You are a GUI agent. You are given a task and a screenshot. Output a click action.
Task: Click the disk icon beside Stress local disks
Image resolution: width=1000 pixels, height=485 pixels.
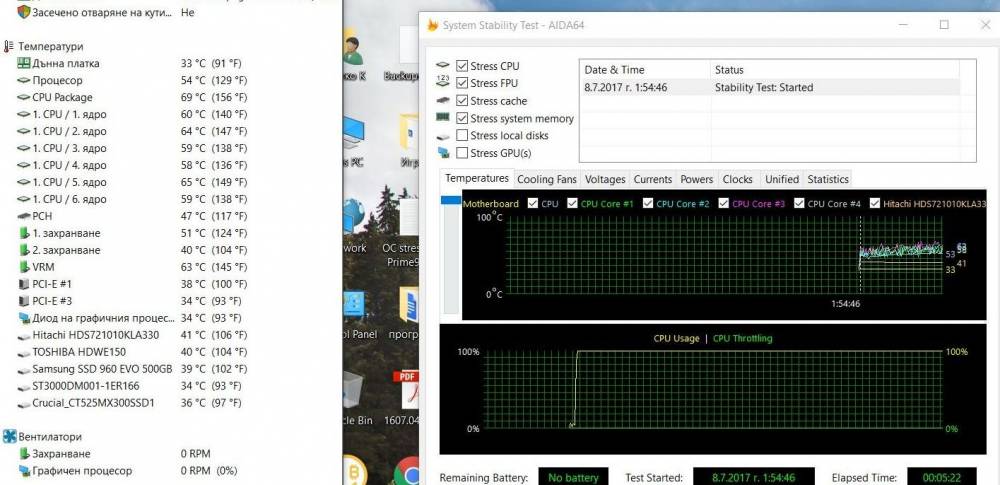point(443,136)
